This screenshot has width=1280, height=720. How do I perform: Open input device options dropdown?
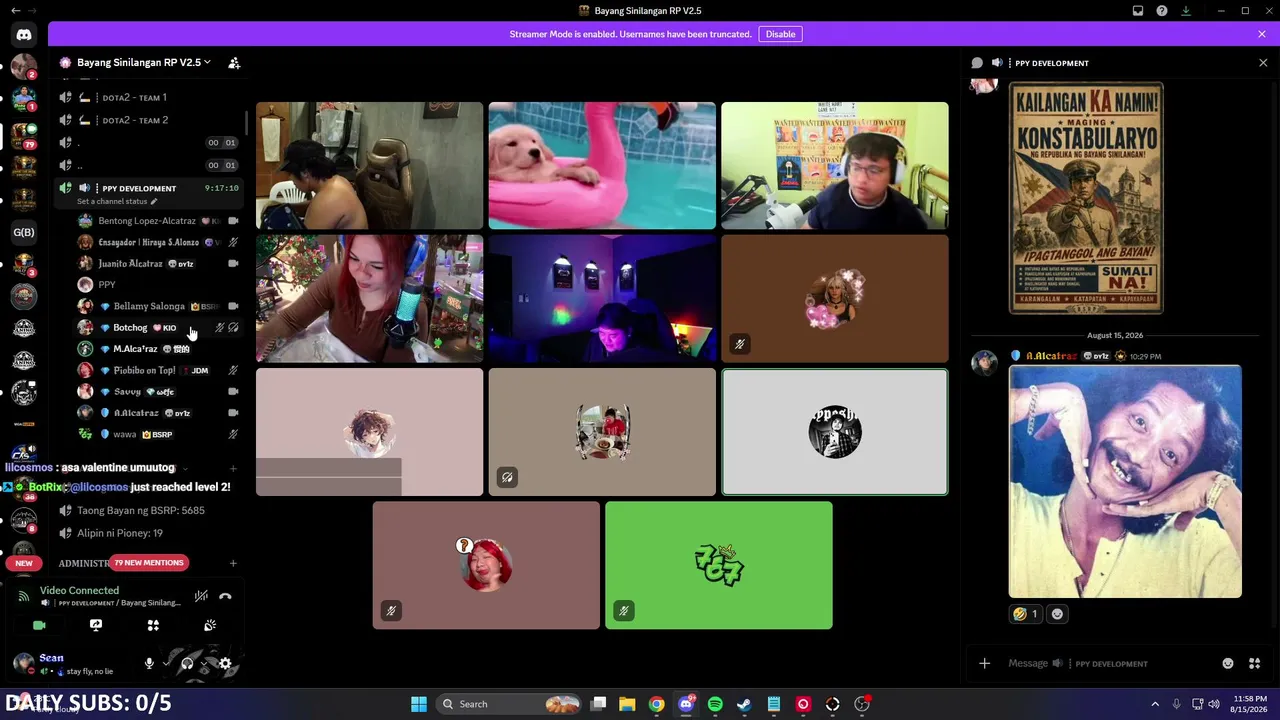pyautogui.click(x=166, y=663)
